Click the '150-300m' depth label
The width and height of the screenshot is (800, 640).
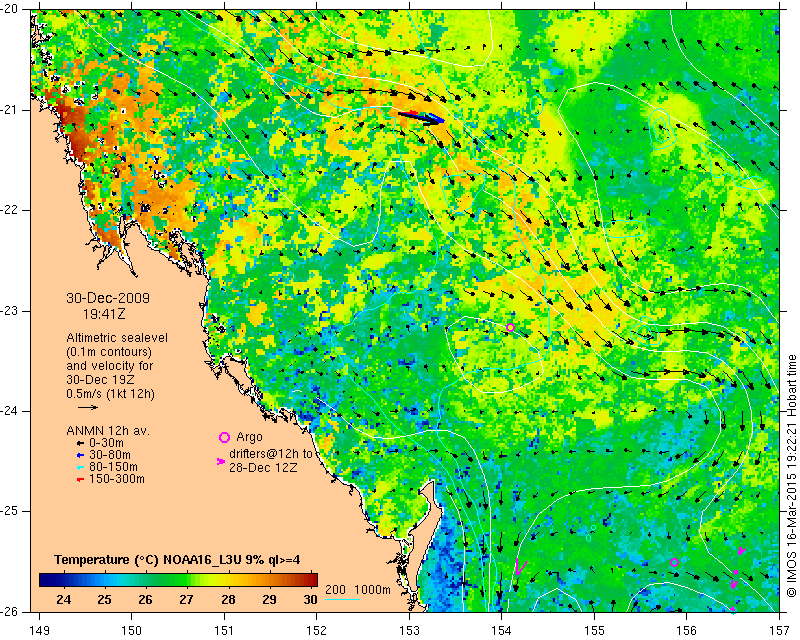117,479
